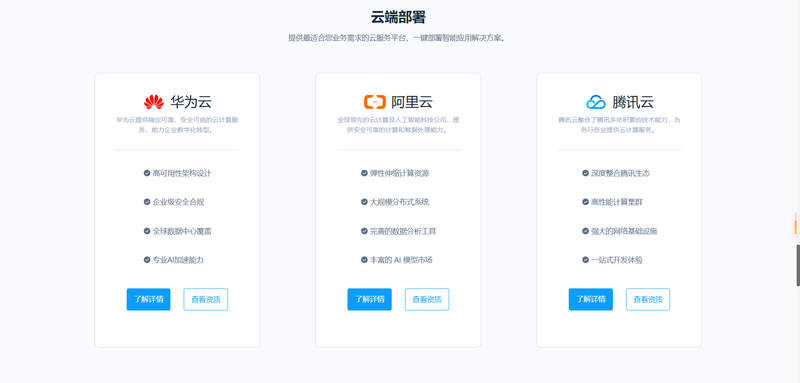Click the checkmark icon beside 深度整合腾讯生态
800x383 pixels.
585,173
